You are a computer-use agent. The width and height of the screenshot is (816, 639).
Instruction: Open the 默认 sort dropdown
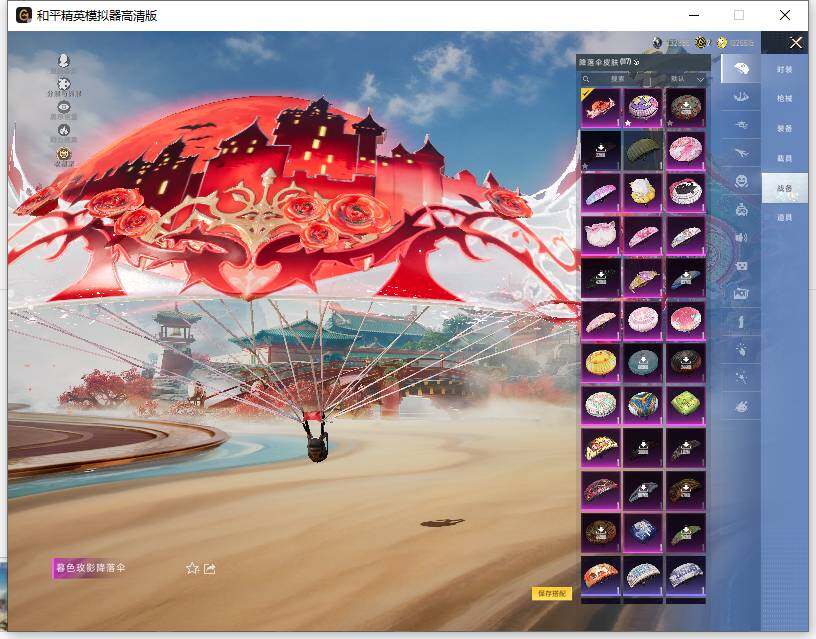coord(686,79)
